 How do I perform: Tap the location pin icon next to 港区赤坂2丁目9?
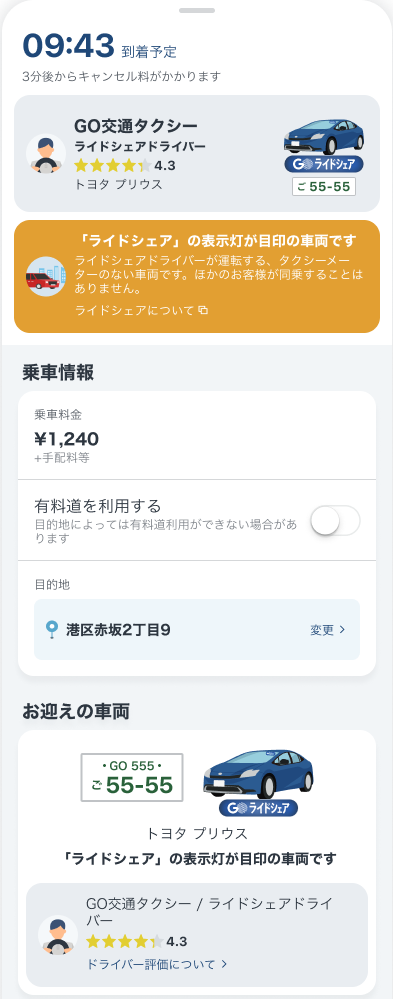tap(52, 630)
